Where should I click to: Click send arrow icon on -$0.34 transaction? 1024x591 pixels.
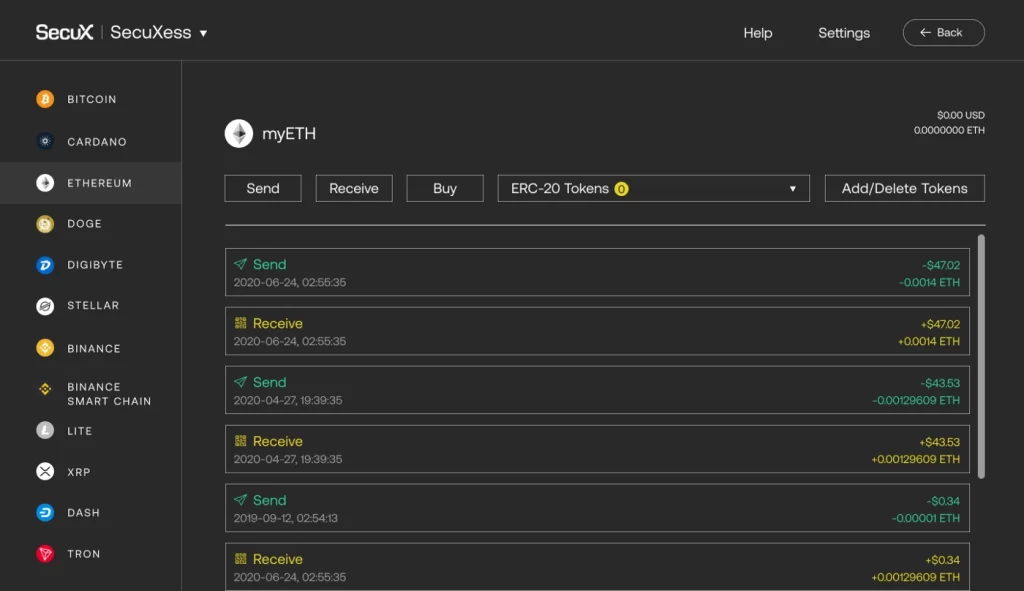(240, 500)
